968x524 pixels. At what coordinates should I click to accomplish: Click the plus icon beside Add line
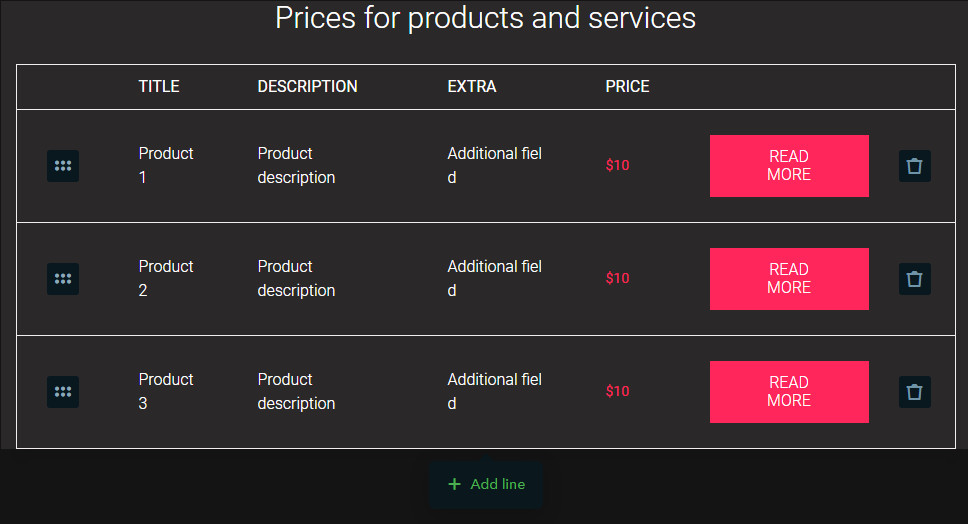pos(454,484)
